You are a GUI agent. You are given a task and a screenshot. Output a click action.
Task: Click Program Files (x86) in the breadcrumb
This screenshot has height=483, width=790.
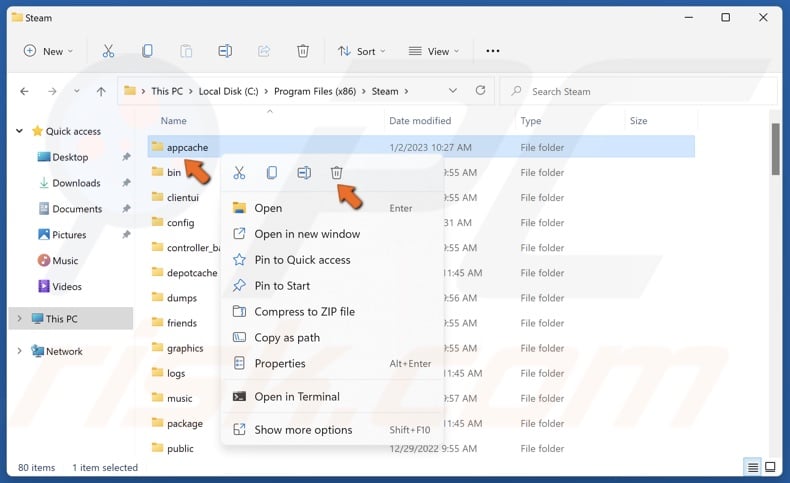click(x=315, y=91)
